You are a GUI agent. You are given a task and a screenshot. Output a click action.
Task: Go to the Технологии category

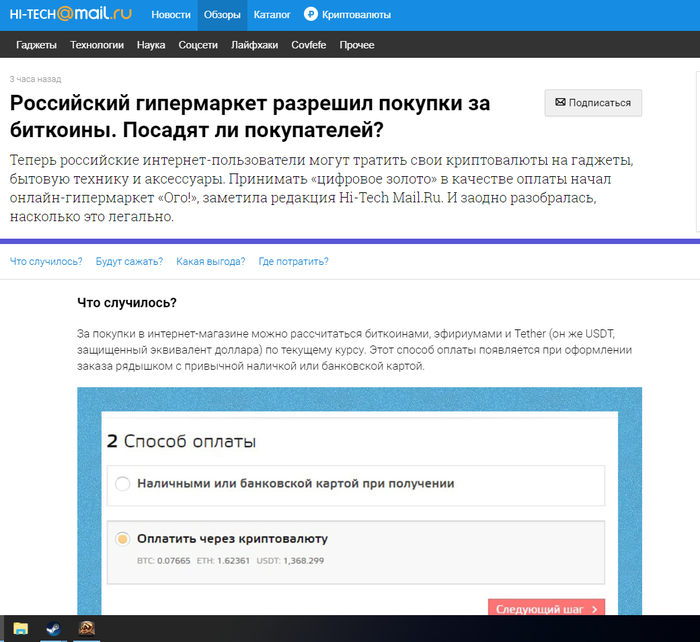point(97,45)
